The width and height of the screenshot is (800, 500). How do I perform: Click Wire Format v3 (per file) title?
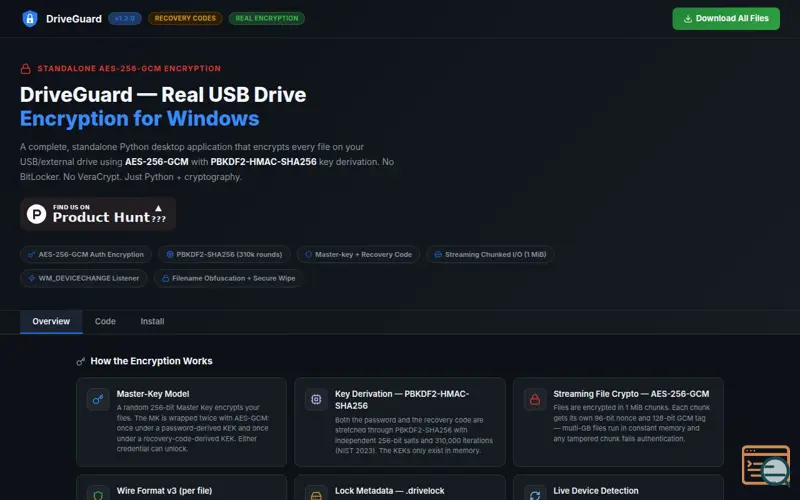pyautogui.click(x=164, y=491)
